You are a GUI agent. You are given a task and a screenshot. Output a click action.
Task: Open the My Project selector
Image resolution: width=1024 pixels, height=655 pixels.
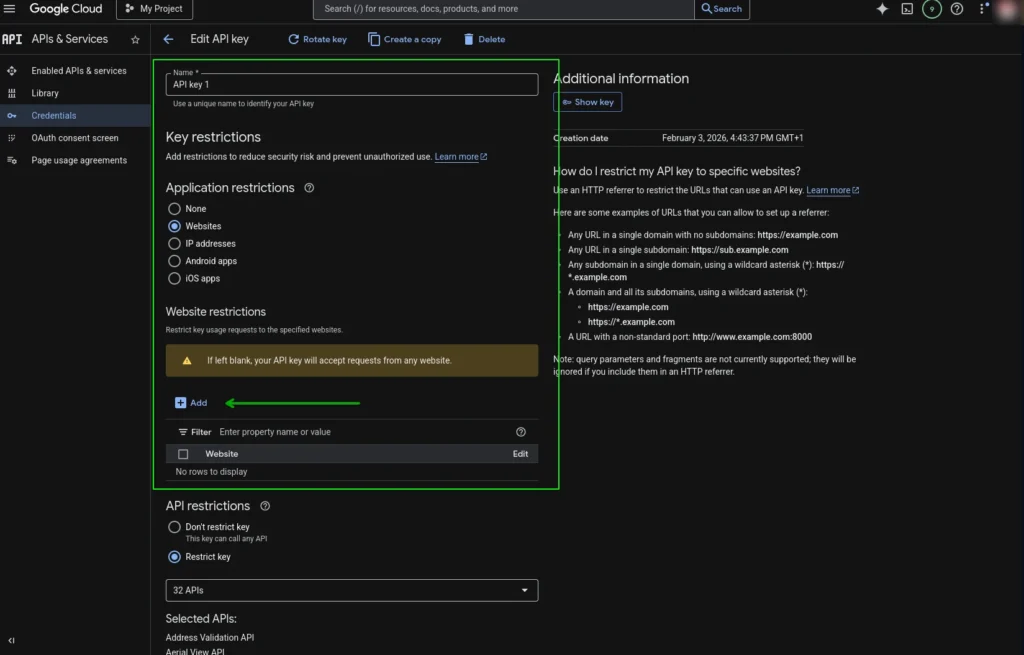click(154, 9)
